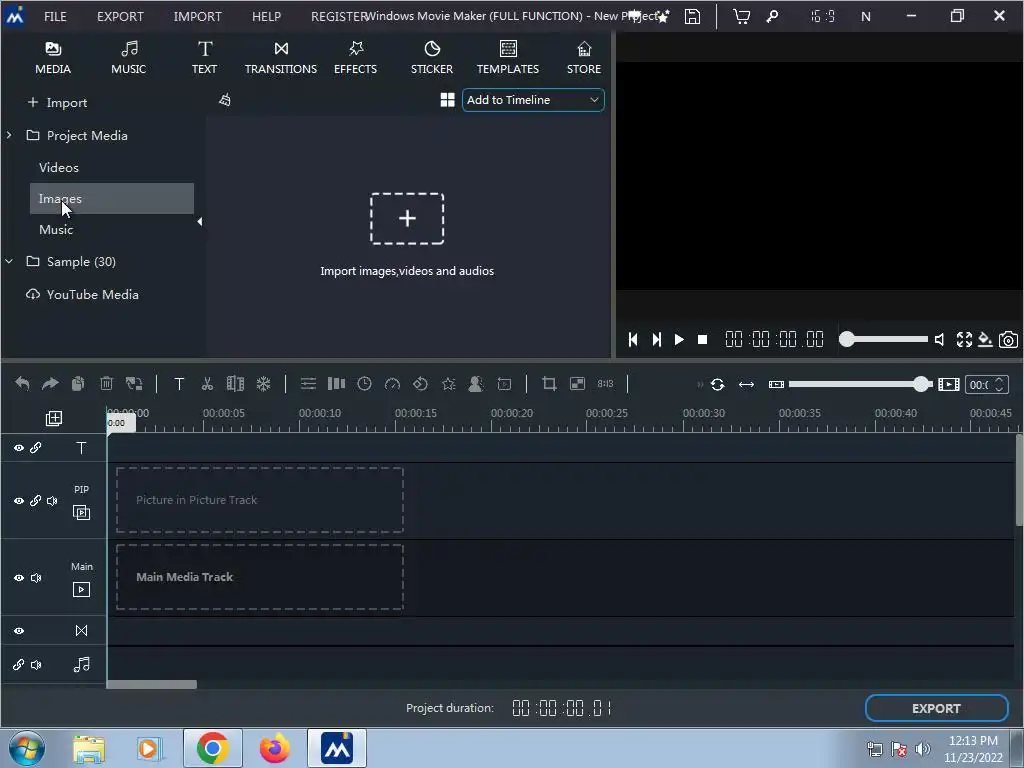Select the crop tool
The image size is (1024, 768).
pos(549,384)
